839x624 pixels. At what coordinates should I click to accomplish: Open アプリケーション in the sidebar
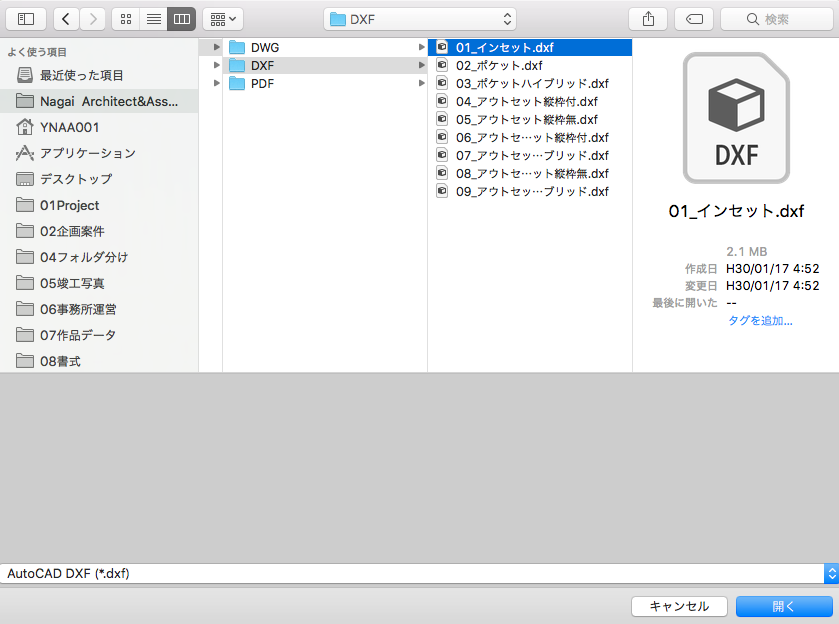[x=99, y=153]
